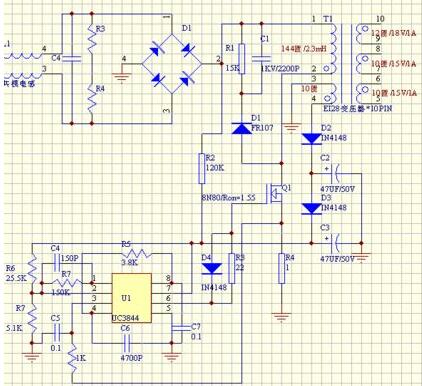Select the UC3844 chip U1
422x386 pixels.
coord(131,298)
